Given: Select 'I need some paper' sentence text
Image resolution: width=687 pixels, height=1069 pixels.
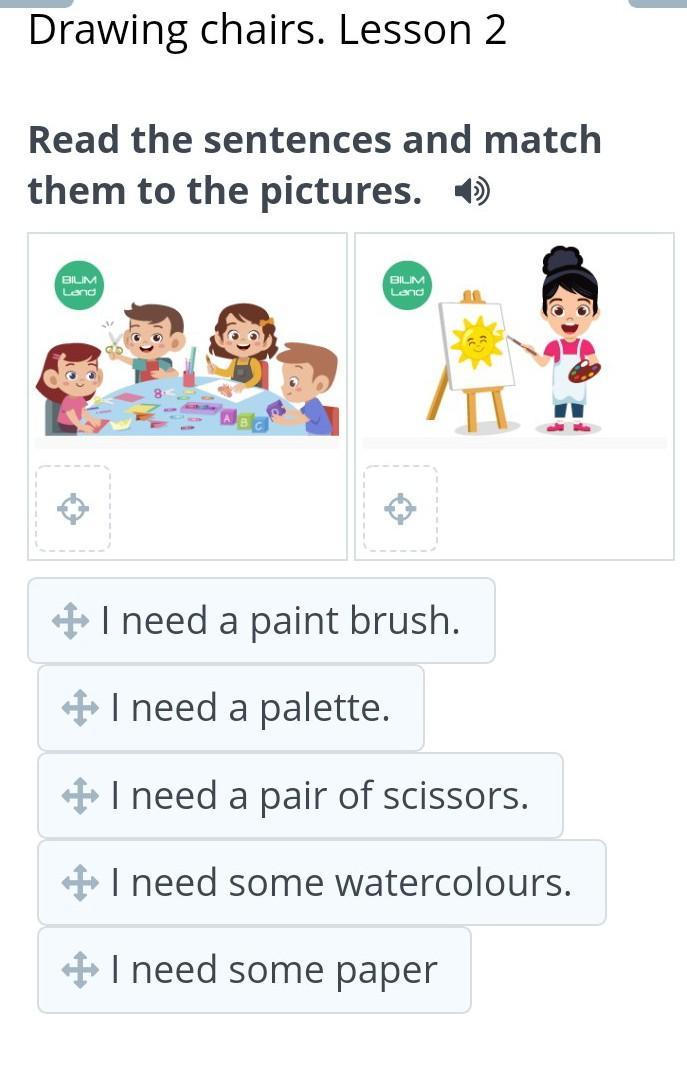Looking at the screenshot, I should click(x=274, y=970).
